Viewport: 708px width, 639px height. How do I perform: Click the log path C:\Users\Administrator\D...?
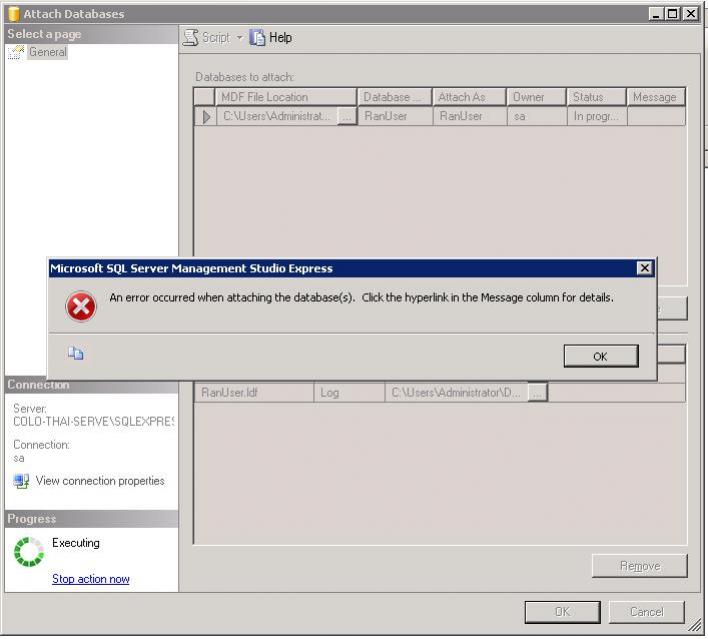(x=456, y=392)
